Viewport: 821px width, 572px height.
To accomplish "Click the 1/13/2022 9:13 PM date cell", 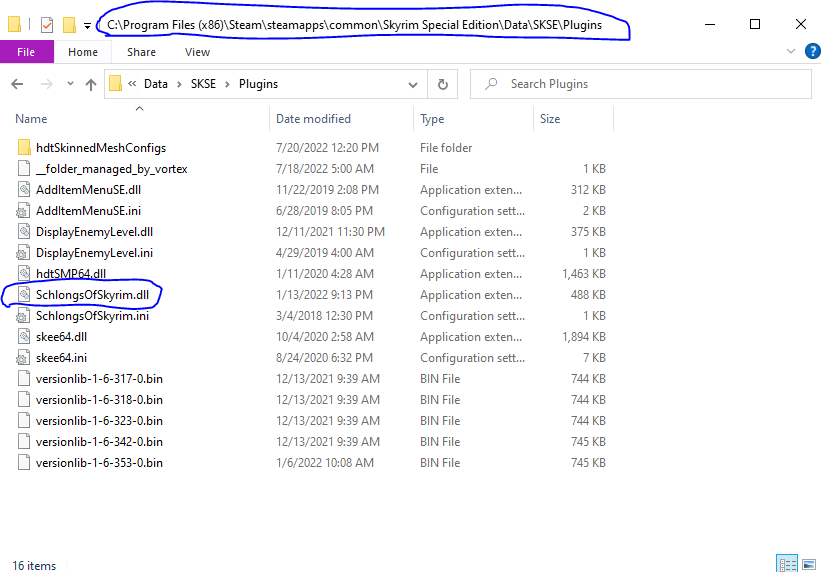I will click(325, 295).
